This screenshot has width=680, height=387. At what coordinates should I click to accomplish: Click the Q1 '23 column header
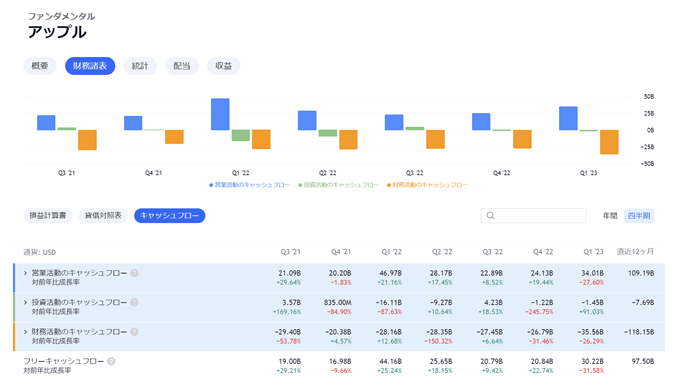pos(593,252)
